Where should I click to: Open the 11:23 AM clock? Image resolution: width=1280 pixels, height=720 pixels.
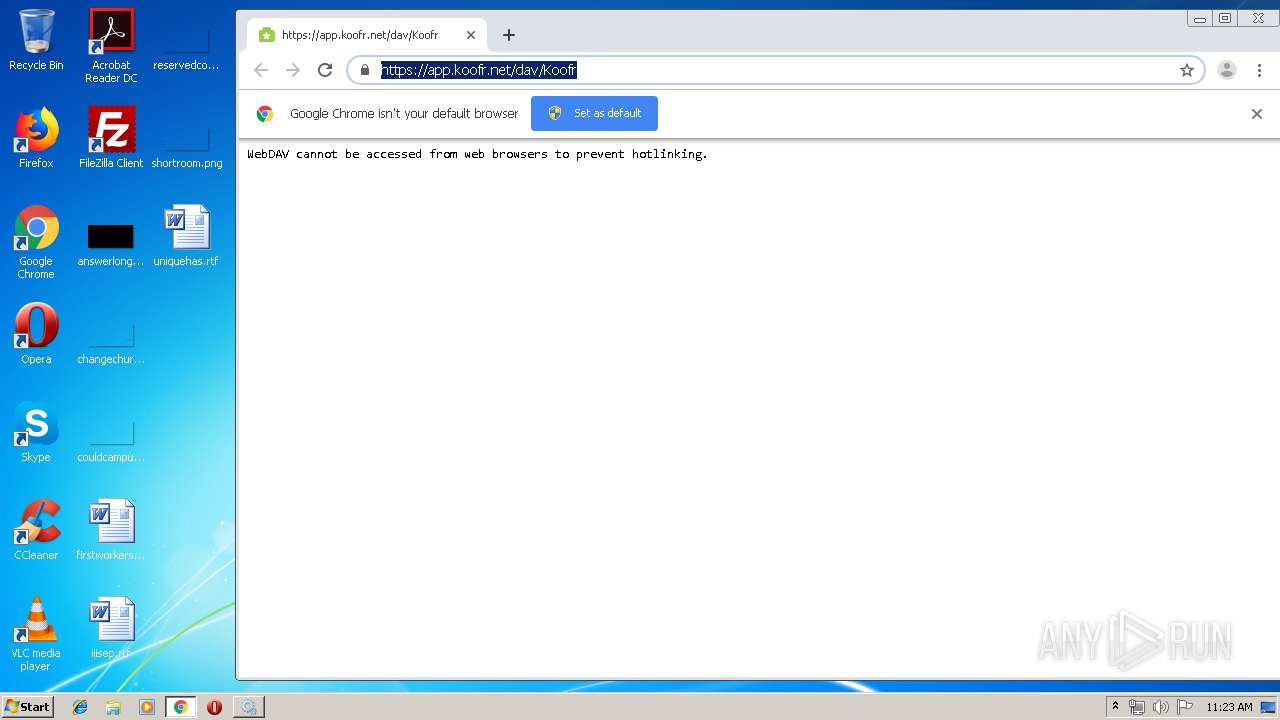click(x=1229, y=707)
